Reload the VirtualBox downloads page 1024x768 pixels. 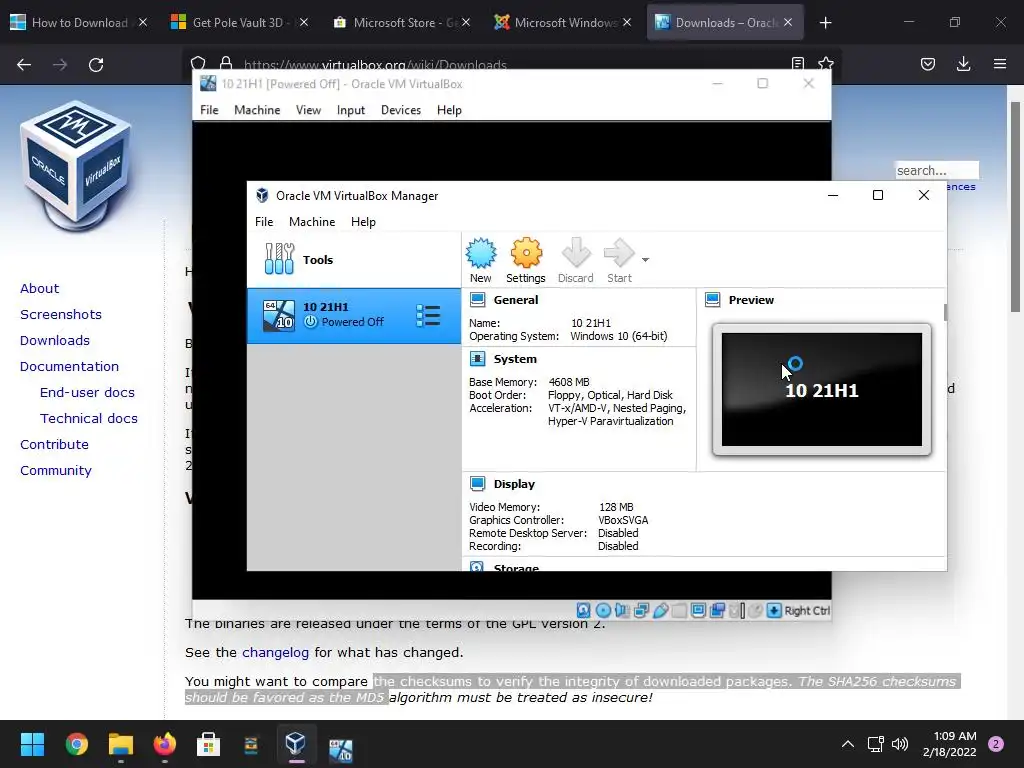coord(96,65)
